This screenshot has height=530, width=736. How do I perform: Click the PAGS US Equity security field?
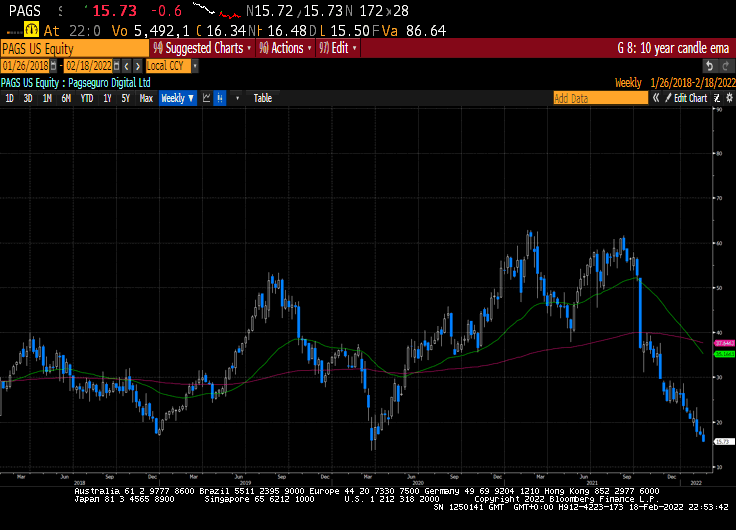pyautogui.click(x=74, y=48)
